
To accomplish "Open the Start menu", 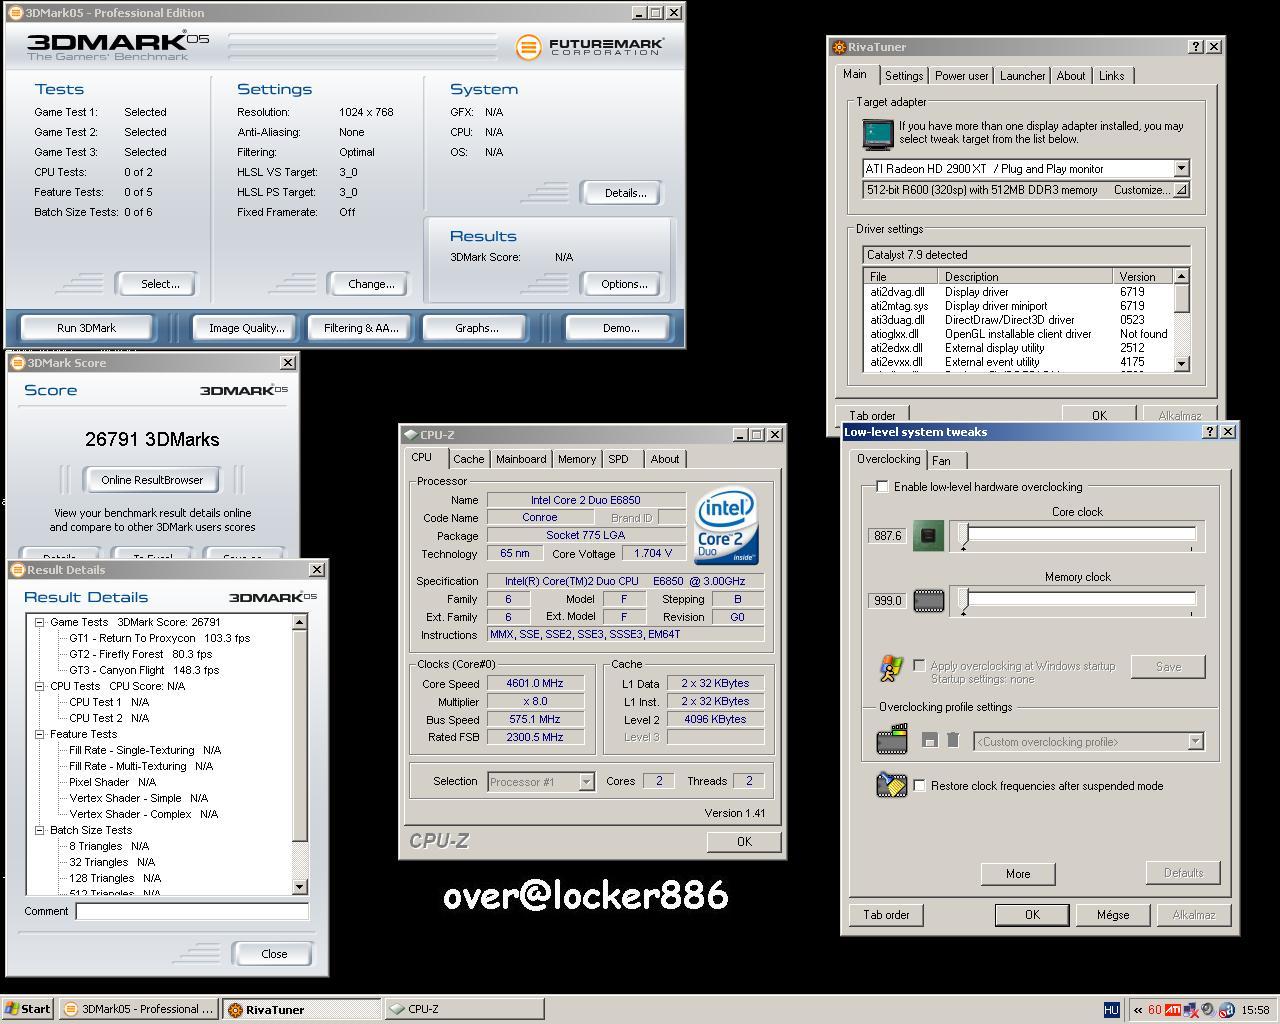I will click(28, 1009).
